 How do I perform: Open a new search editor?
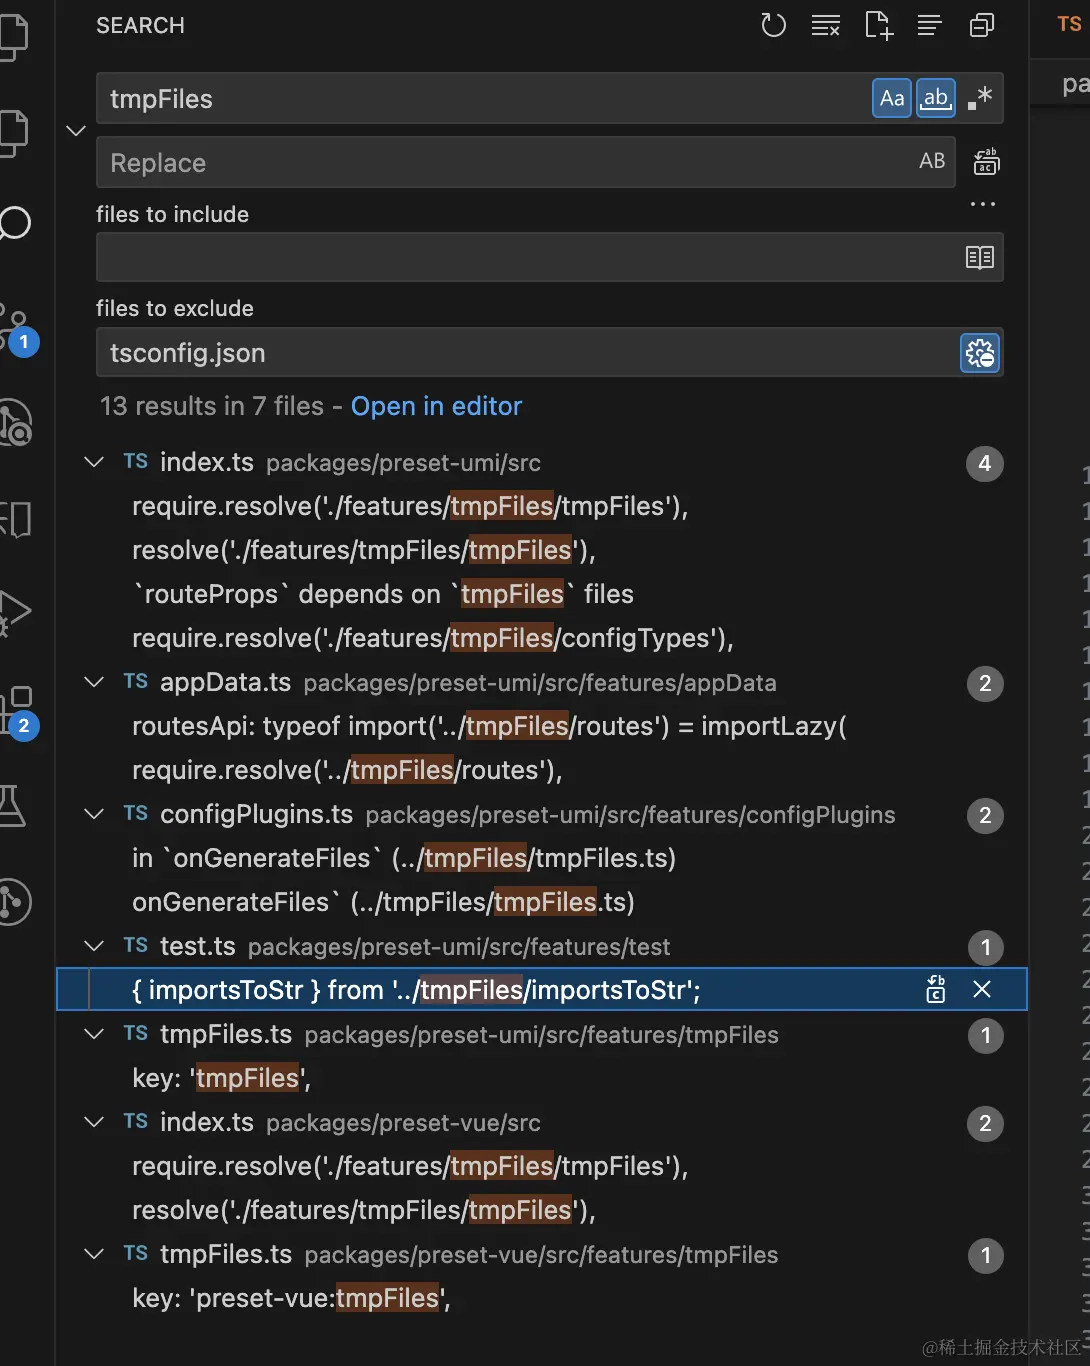877,26
